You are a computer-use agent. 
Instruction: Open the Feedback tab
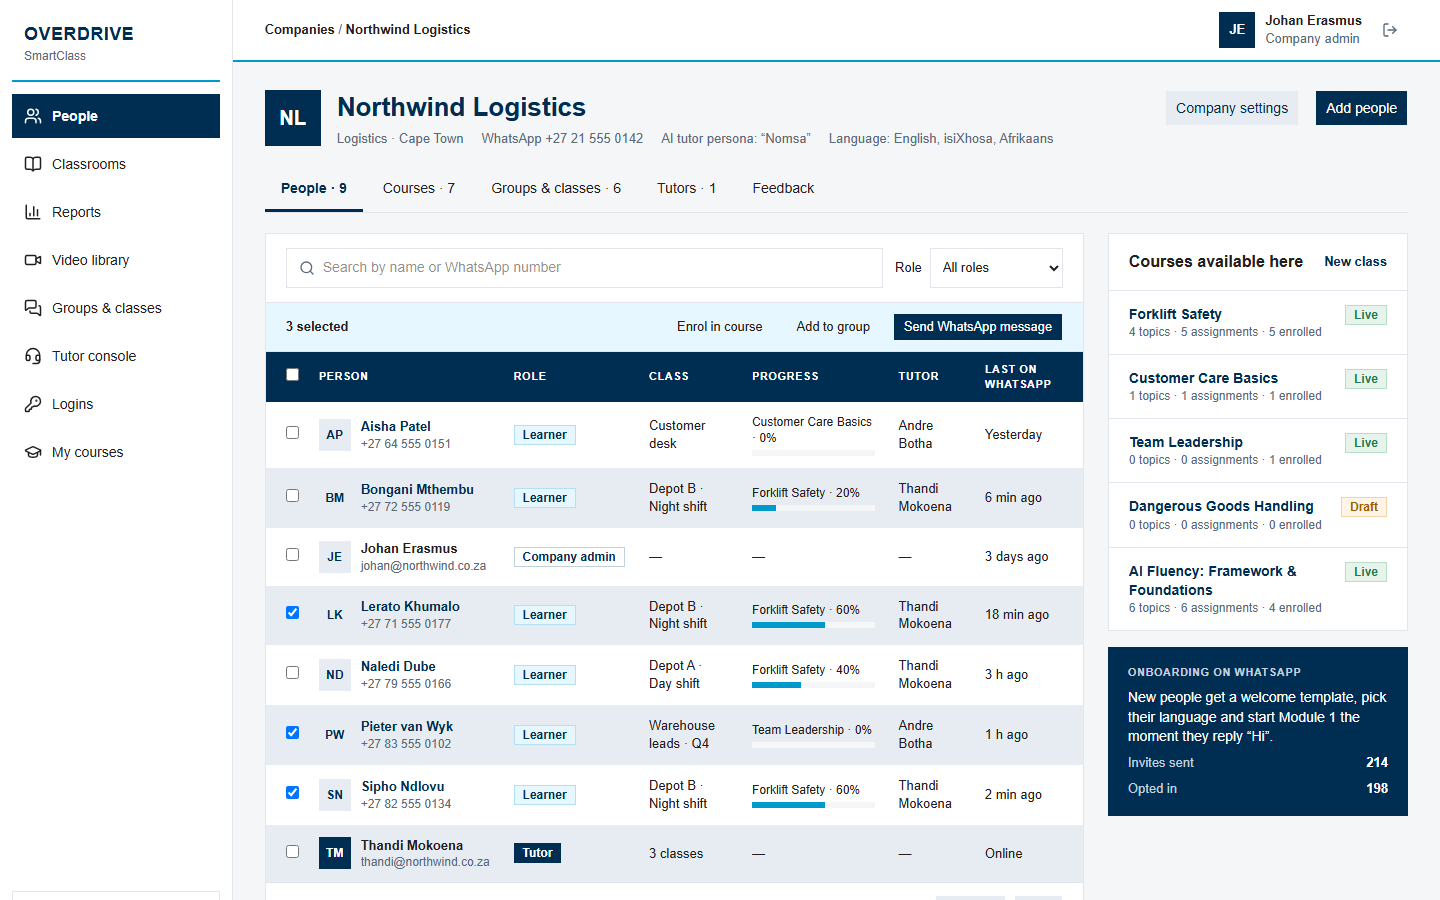tap(783, 188)
